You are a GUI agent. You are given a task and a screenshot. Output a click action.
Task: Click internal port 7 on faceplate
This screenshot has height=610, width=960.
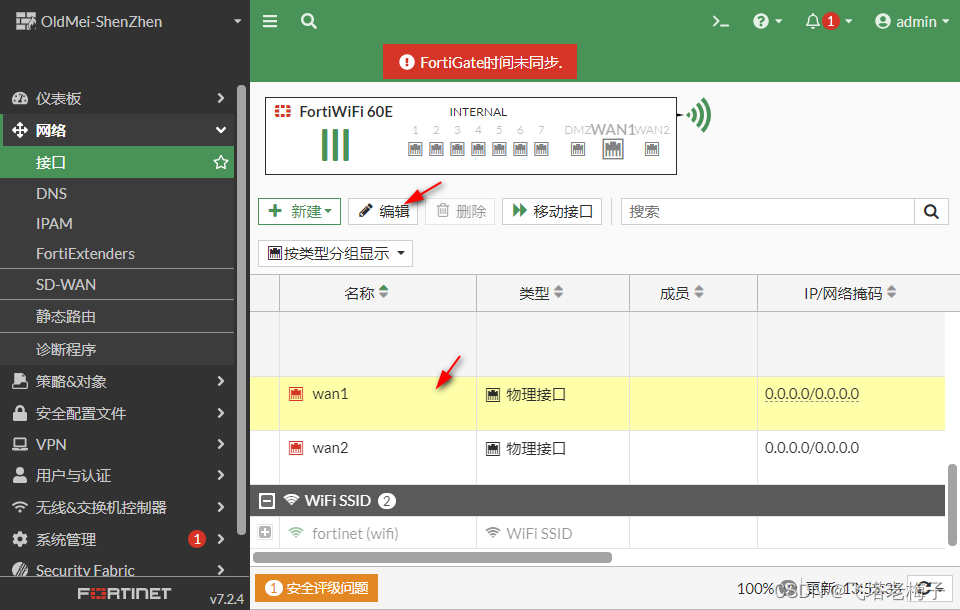[541, 149]
